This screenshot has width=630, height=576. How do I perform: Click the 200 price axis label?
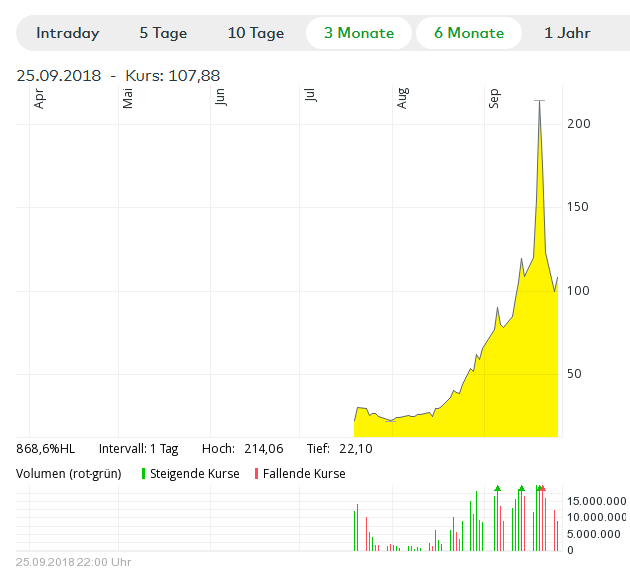coord(579,123)
